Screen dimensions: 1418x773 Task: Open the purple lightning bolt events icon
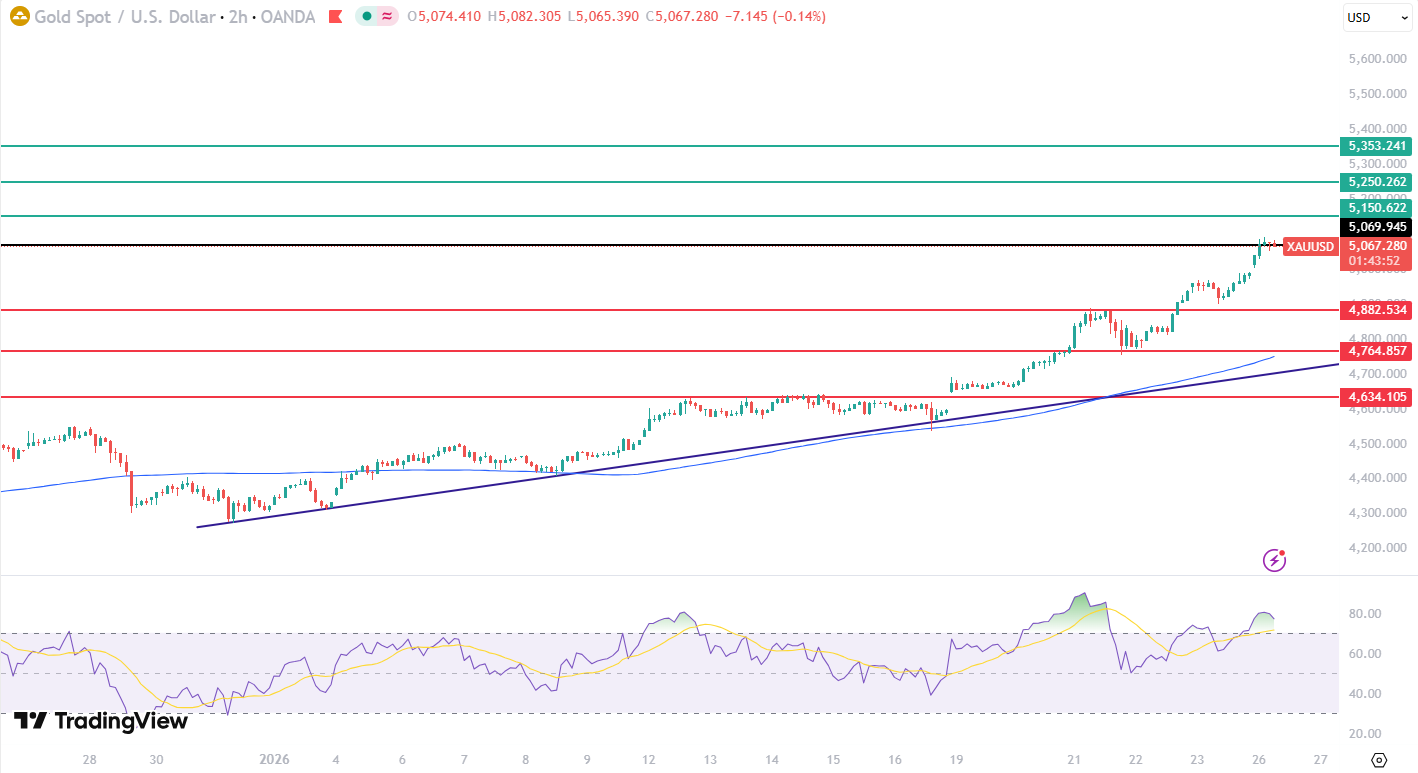point(1274,560)
